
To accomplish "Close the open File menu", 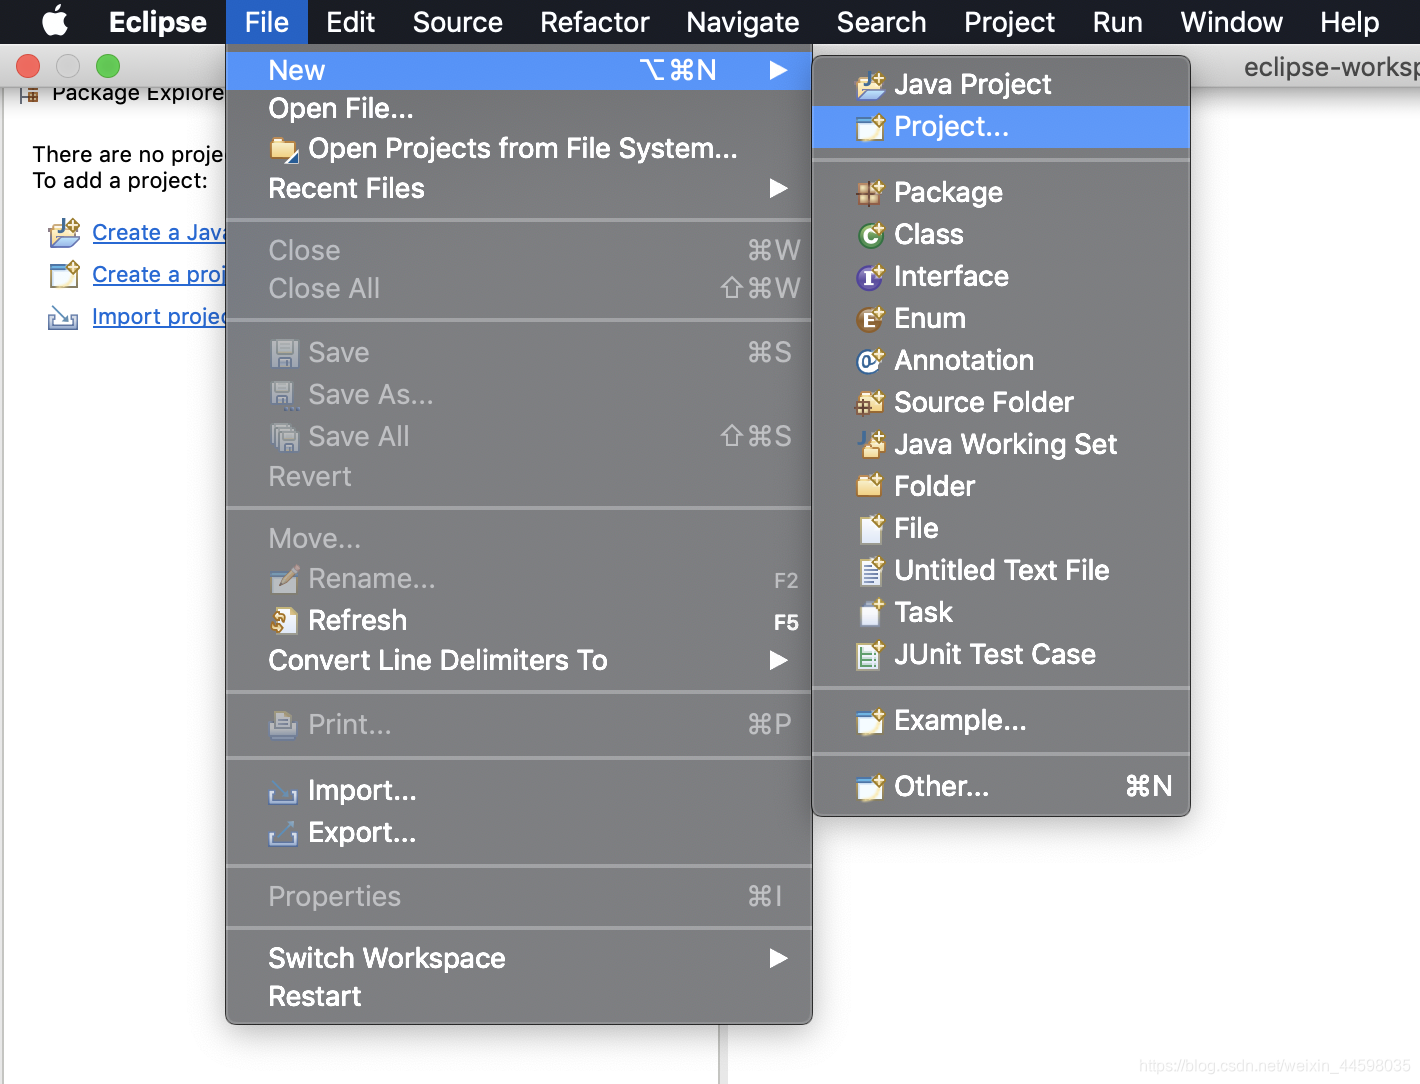I will (x=267, y=22).
